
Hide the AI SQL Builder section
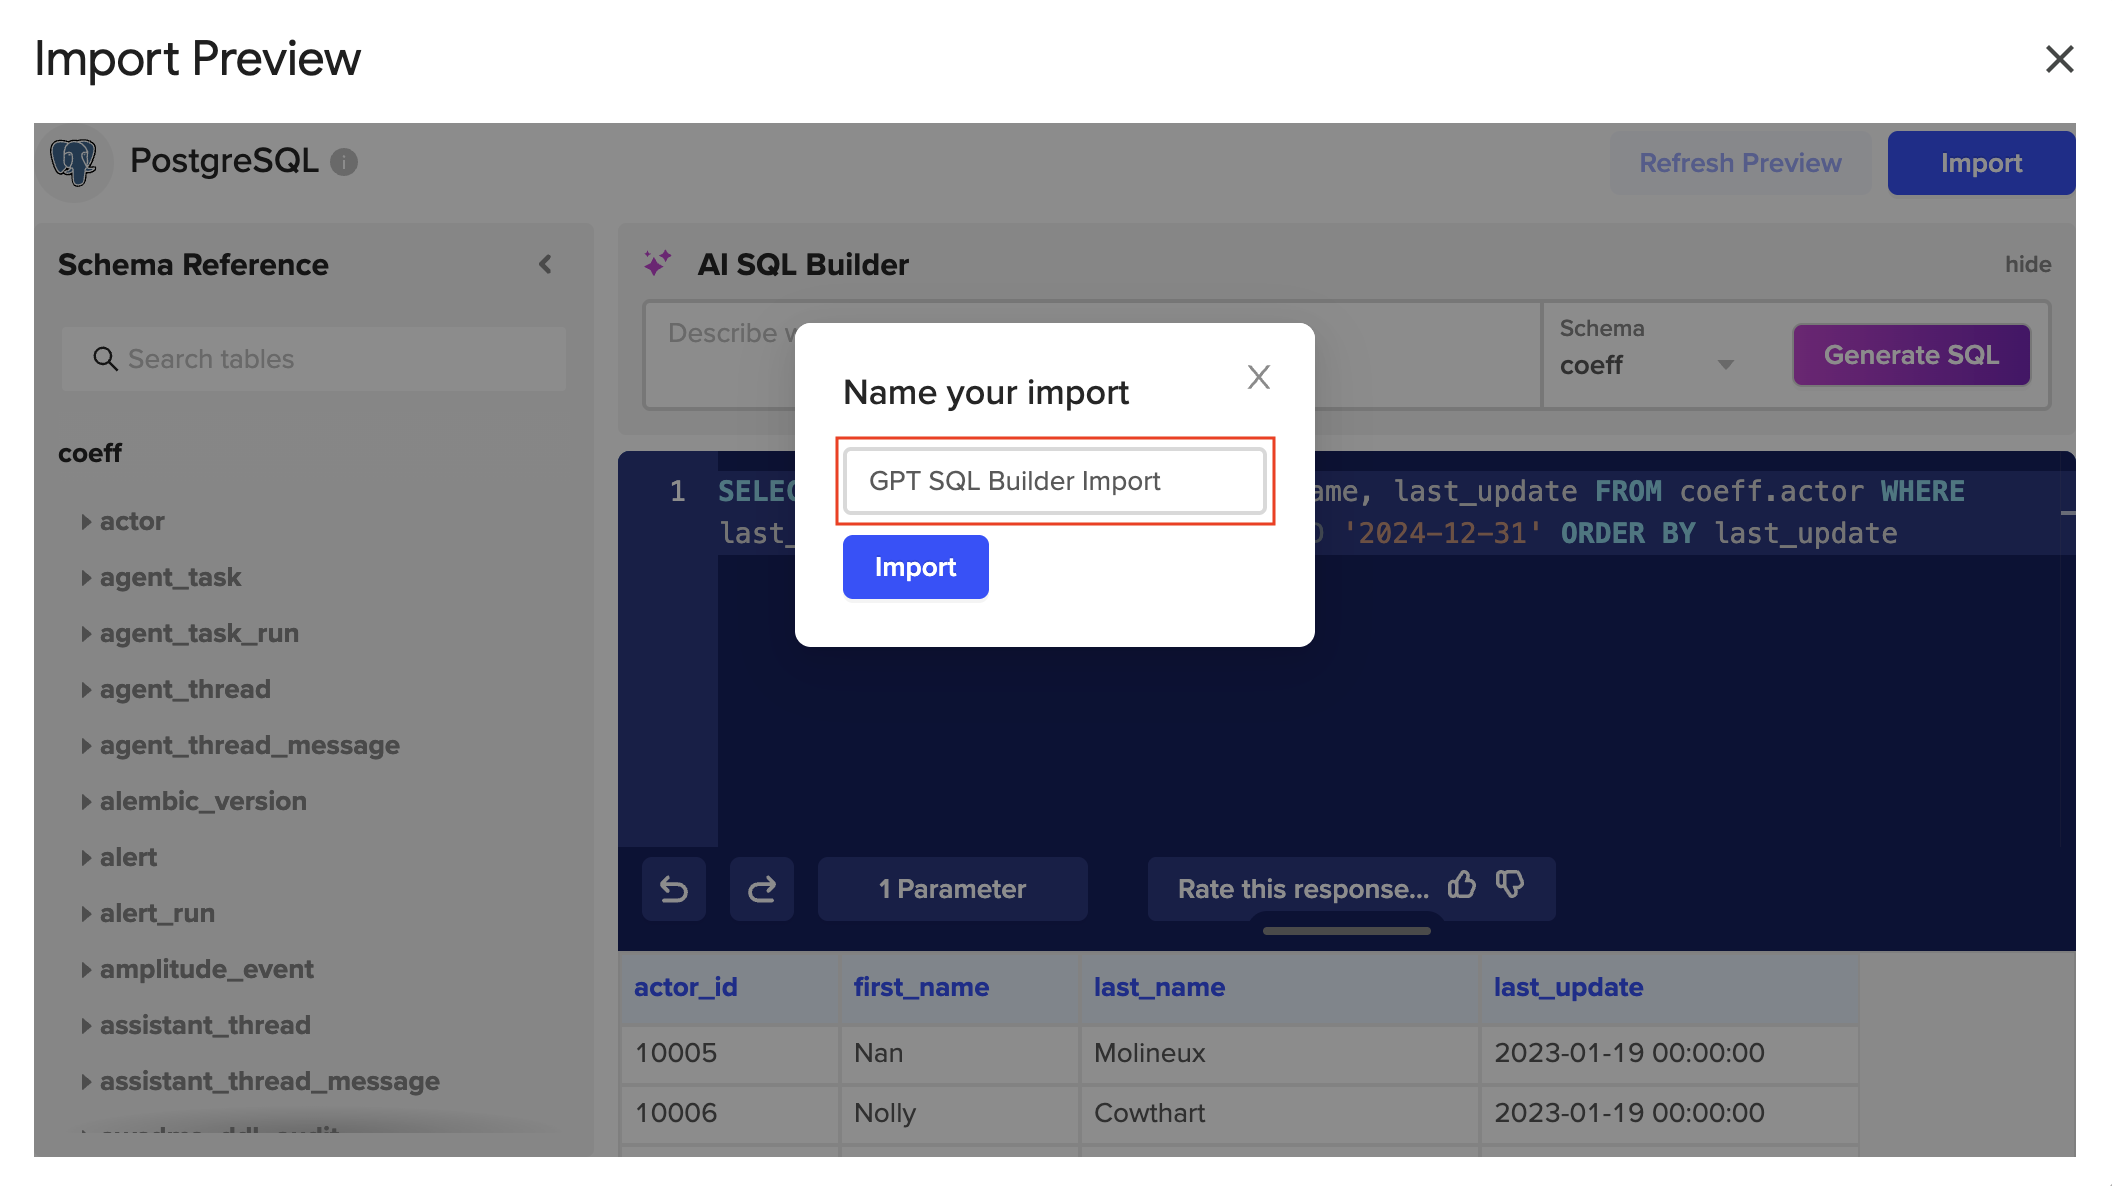(x=2027, y=264)
